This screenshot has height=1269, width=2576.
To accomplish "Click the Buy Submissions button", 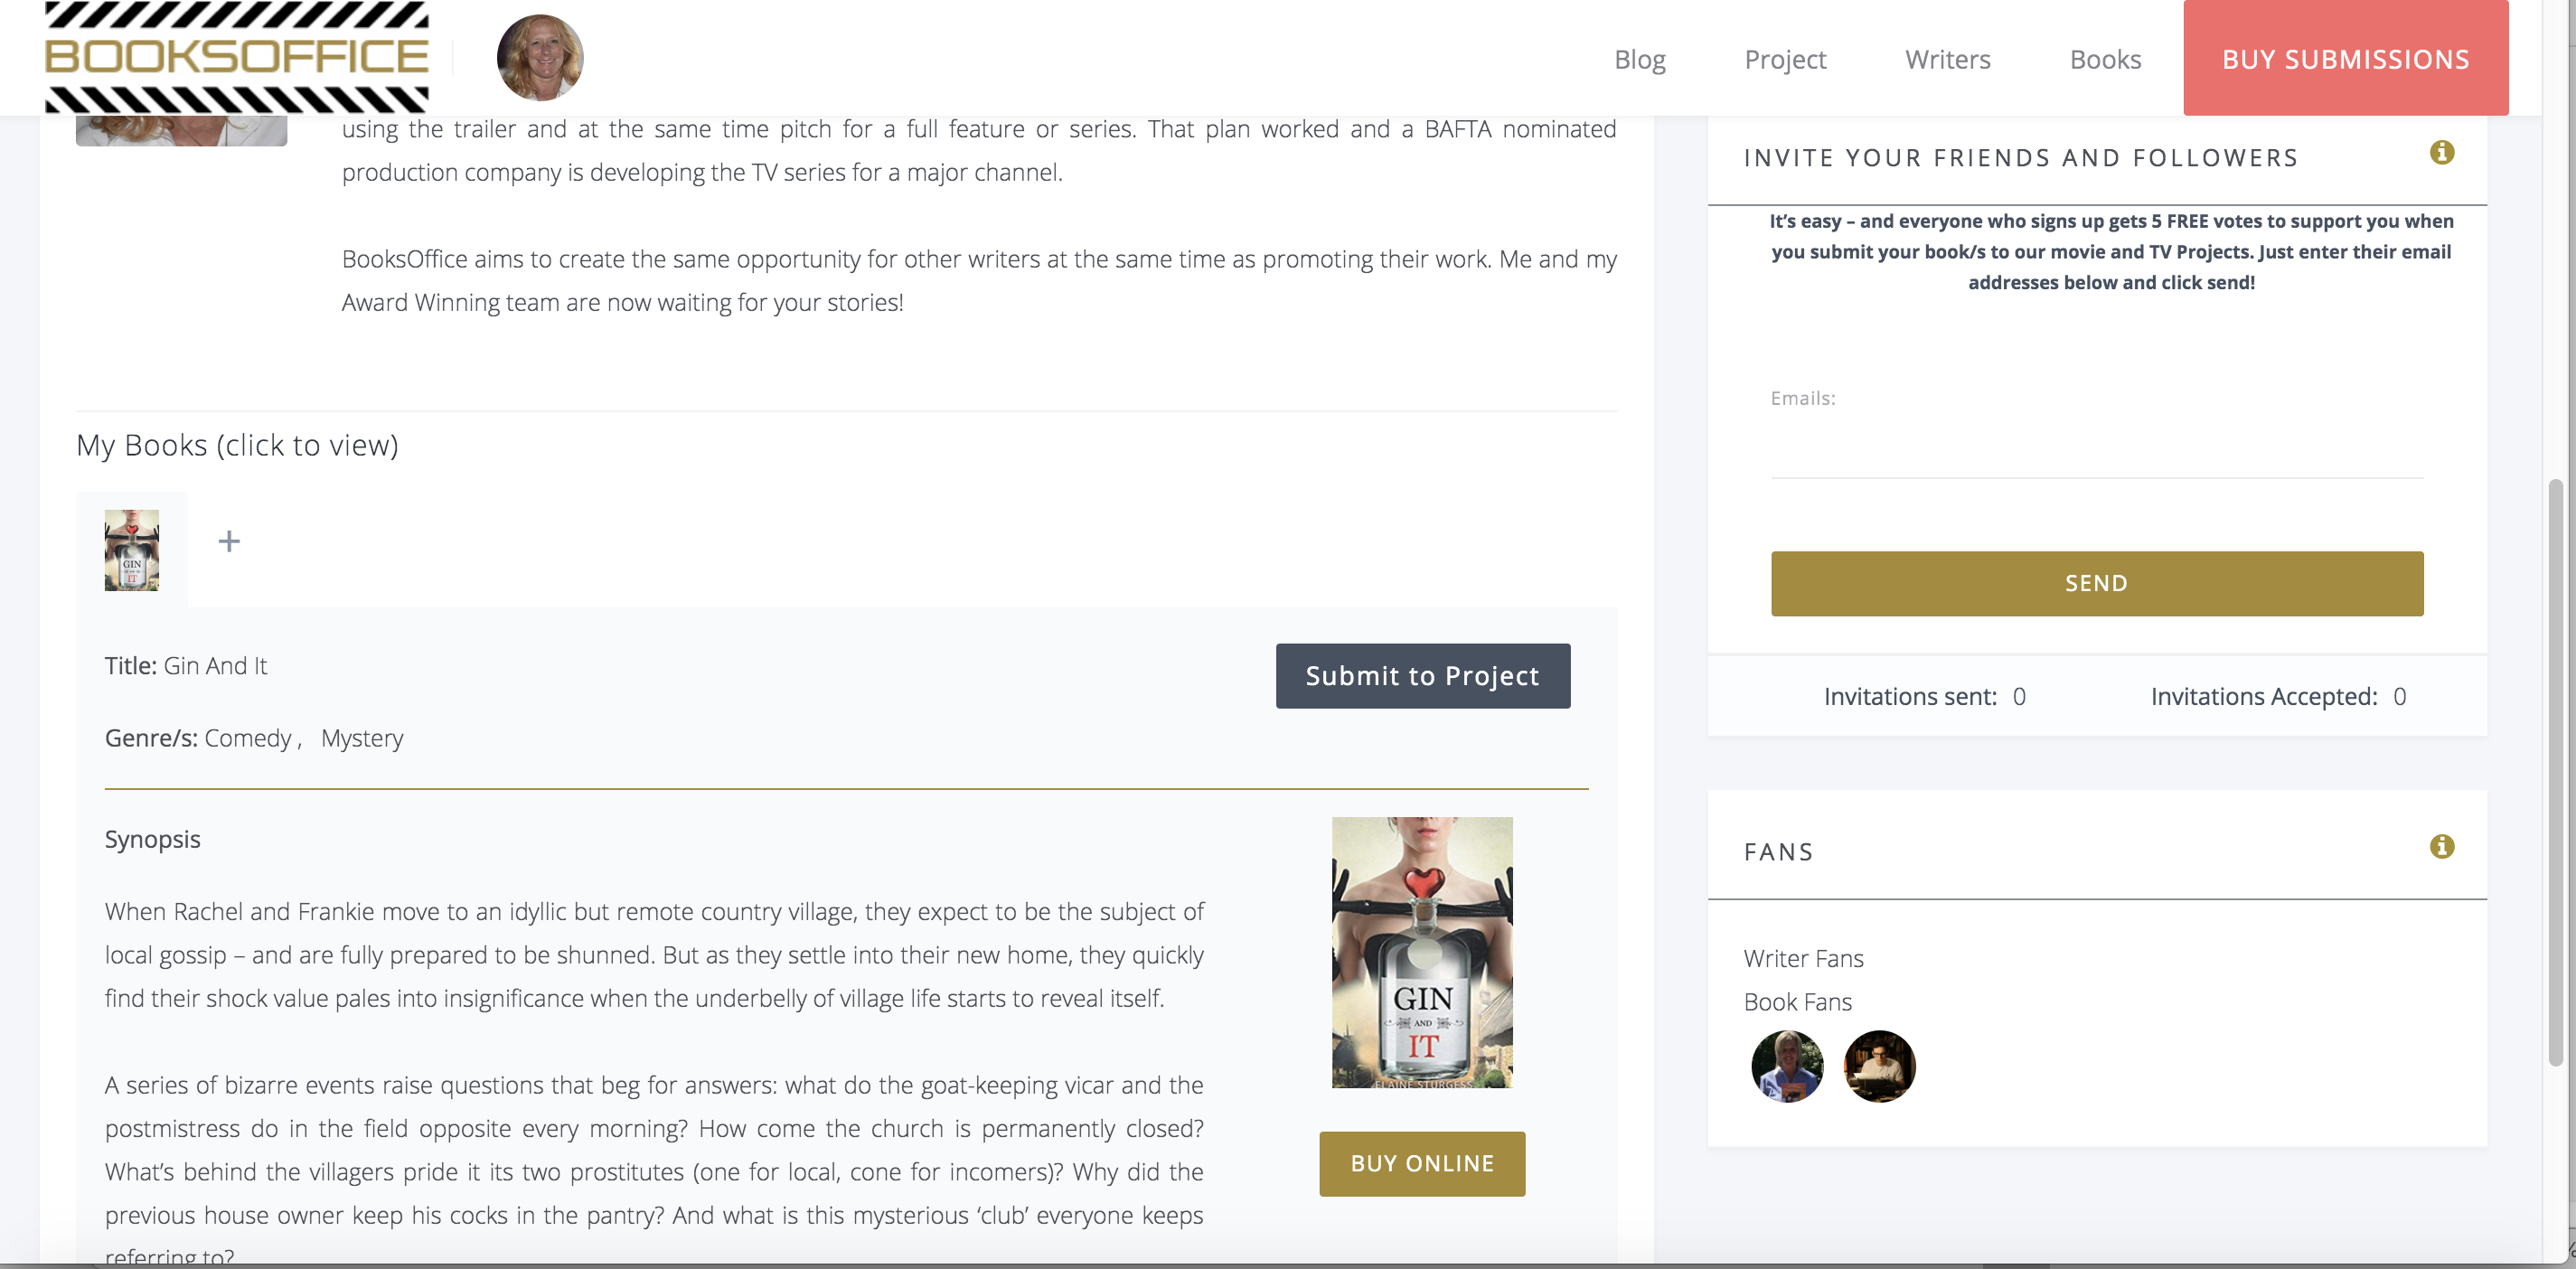I will [2345, 58].
